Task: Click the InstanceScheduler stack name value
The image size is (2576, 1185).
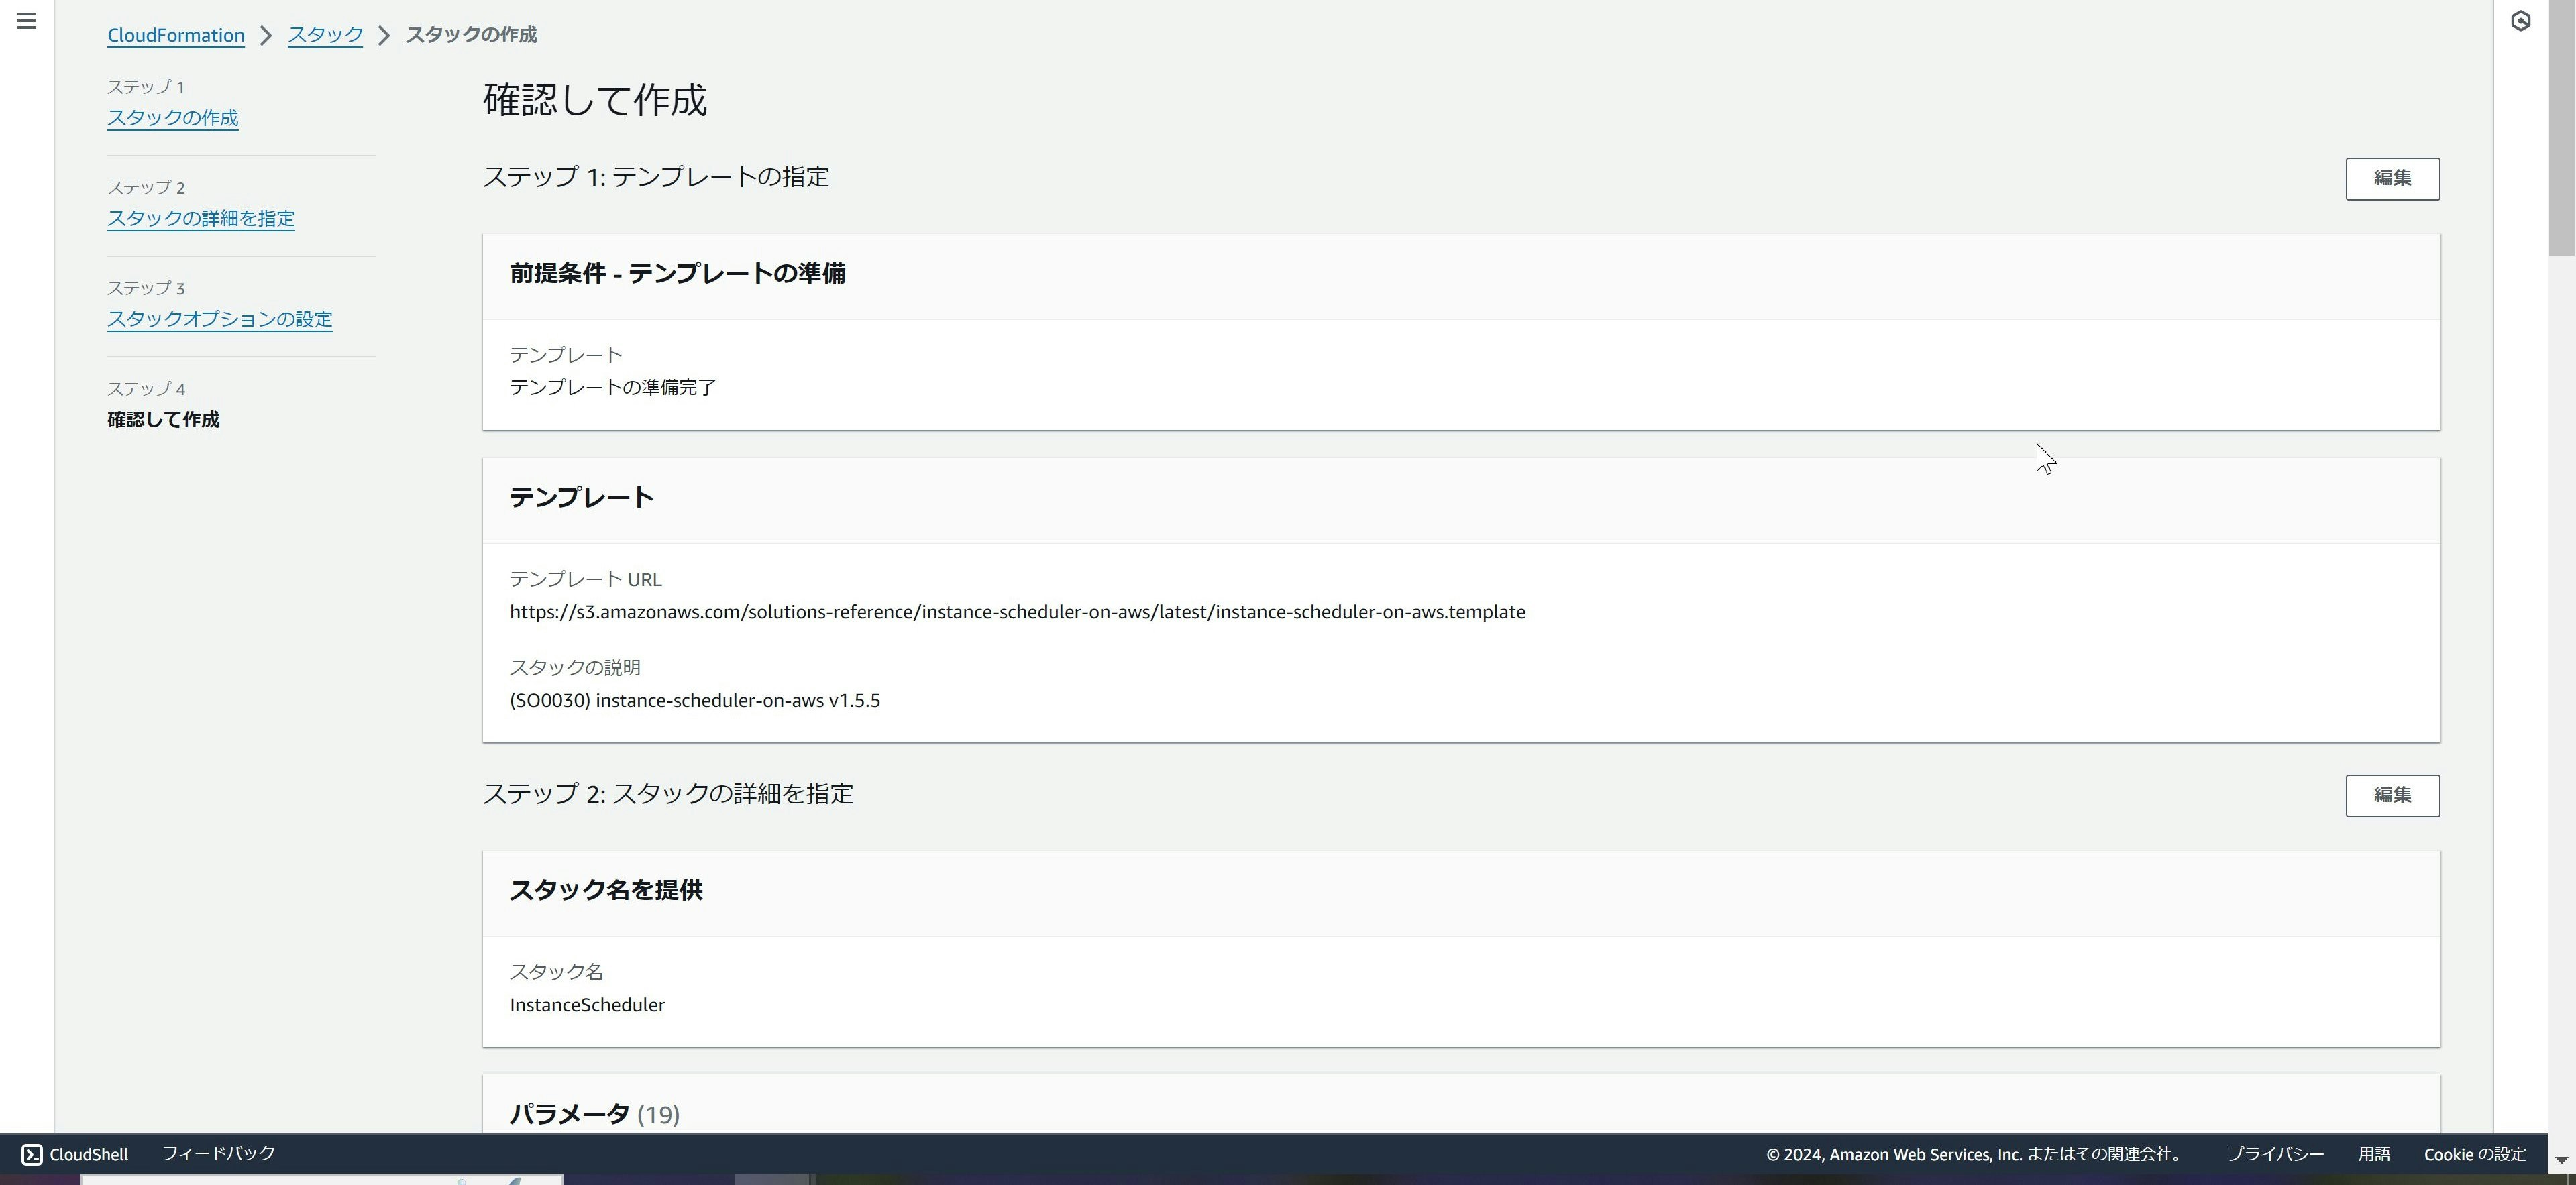Action: click(587, 1005)
